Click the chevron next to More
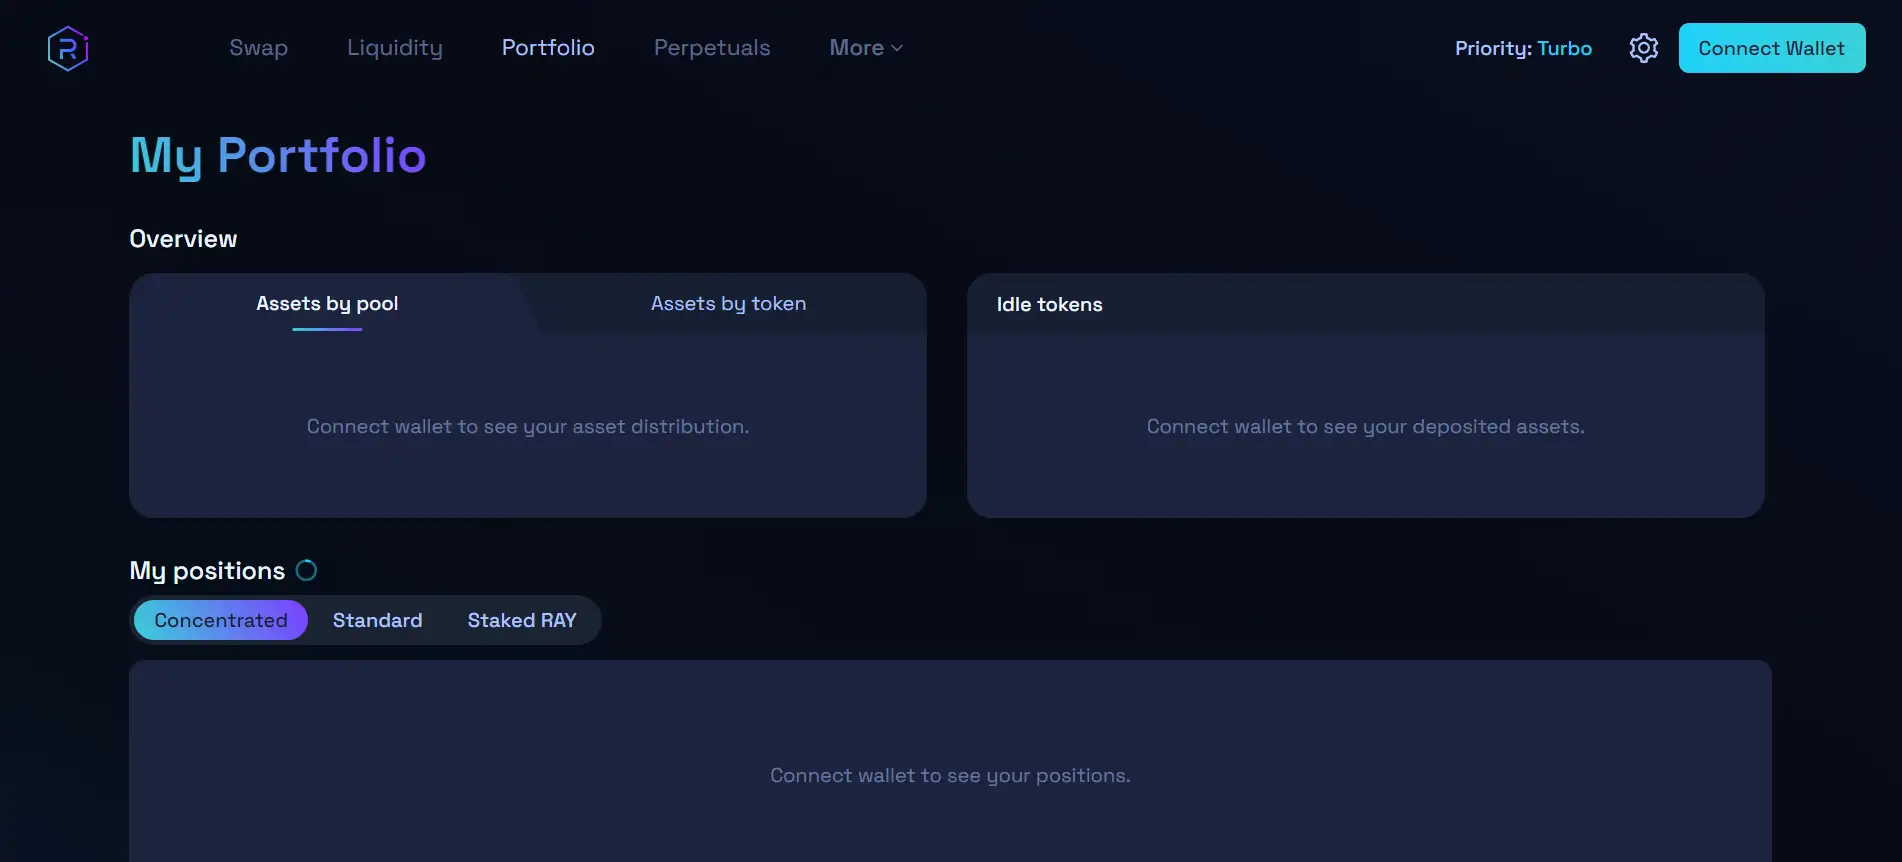The image size is (1902, 862). click(897, 48)
